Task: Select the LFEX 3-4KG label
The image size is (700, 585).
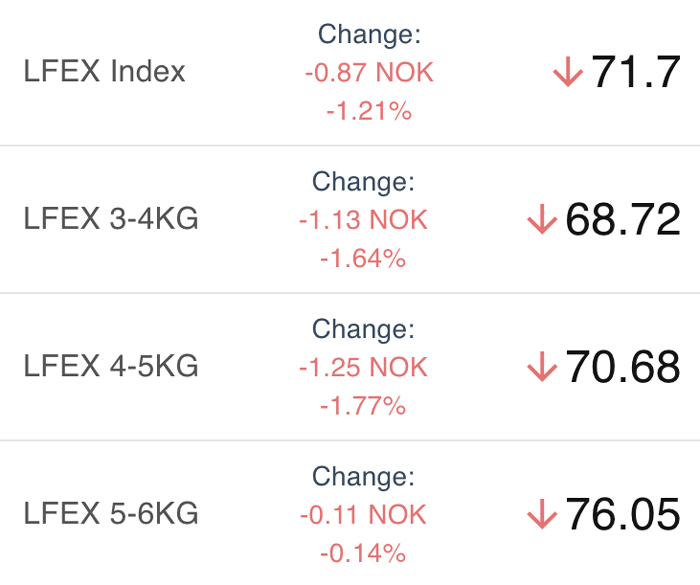Action: (111, 218)
